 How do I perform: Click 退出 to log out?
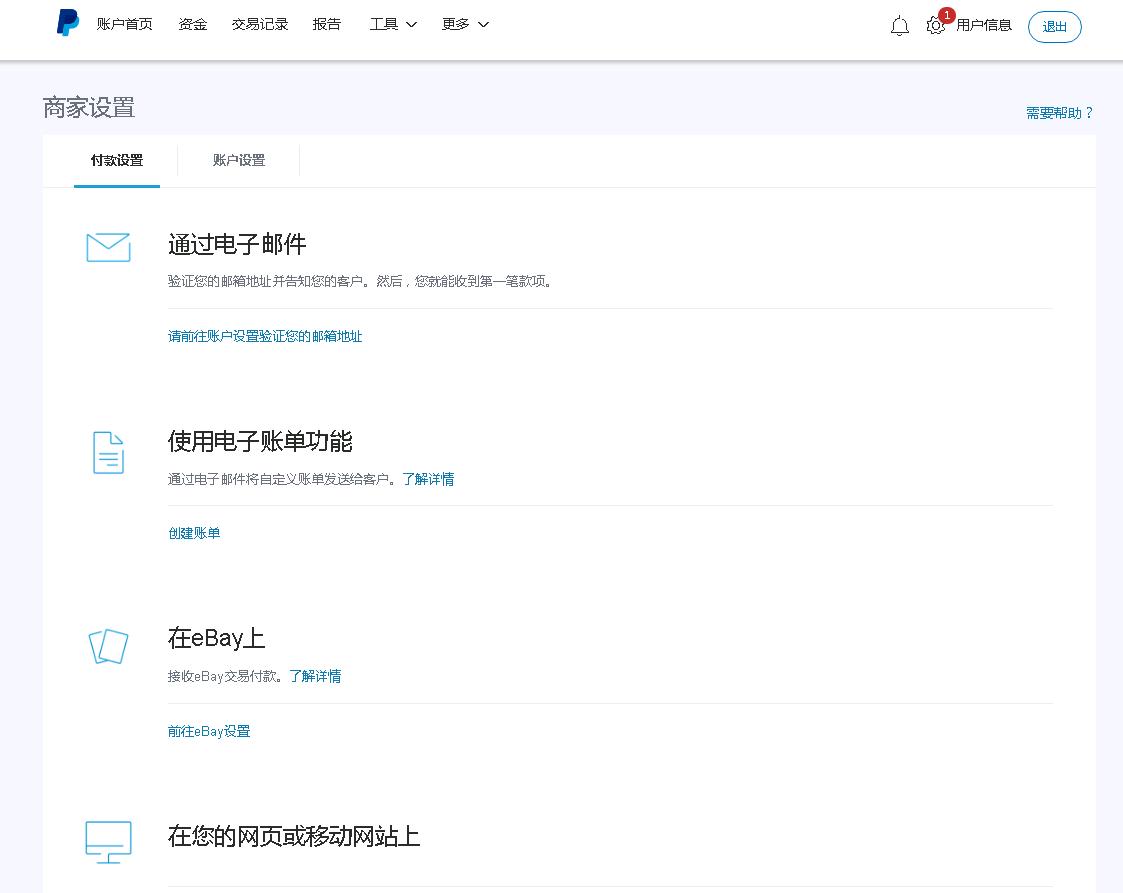pyautogui.click(x=1054, y=27)
